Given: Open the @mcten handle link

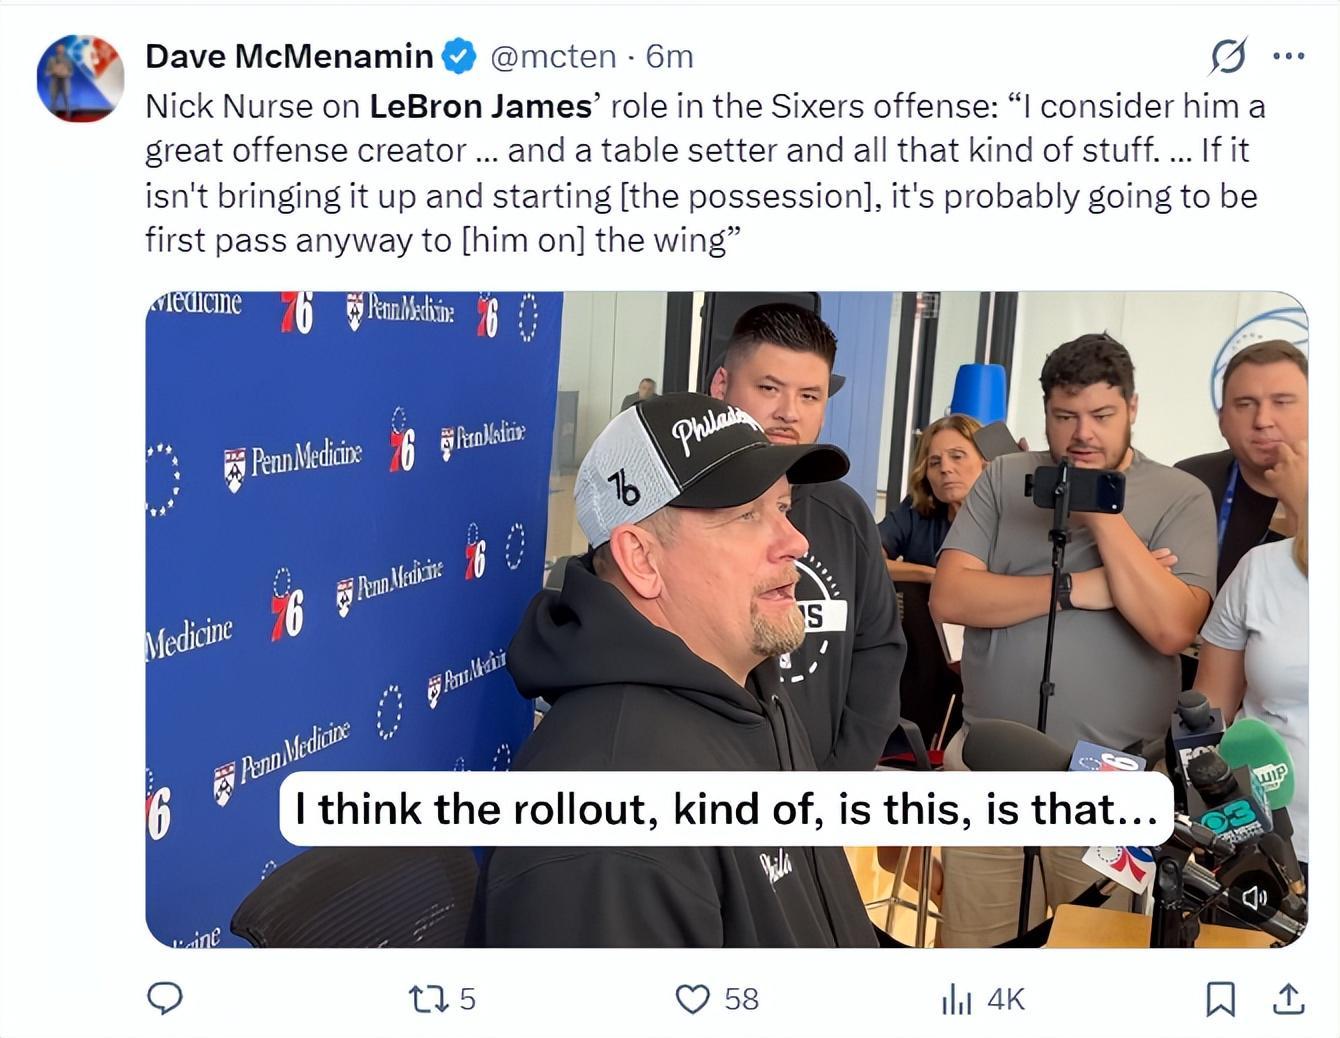Looking at the screenshot, I should pos(553,56).
